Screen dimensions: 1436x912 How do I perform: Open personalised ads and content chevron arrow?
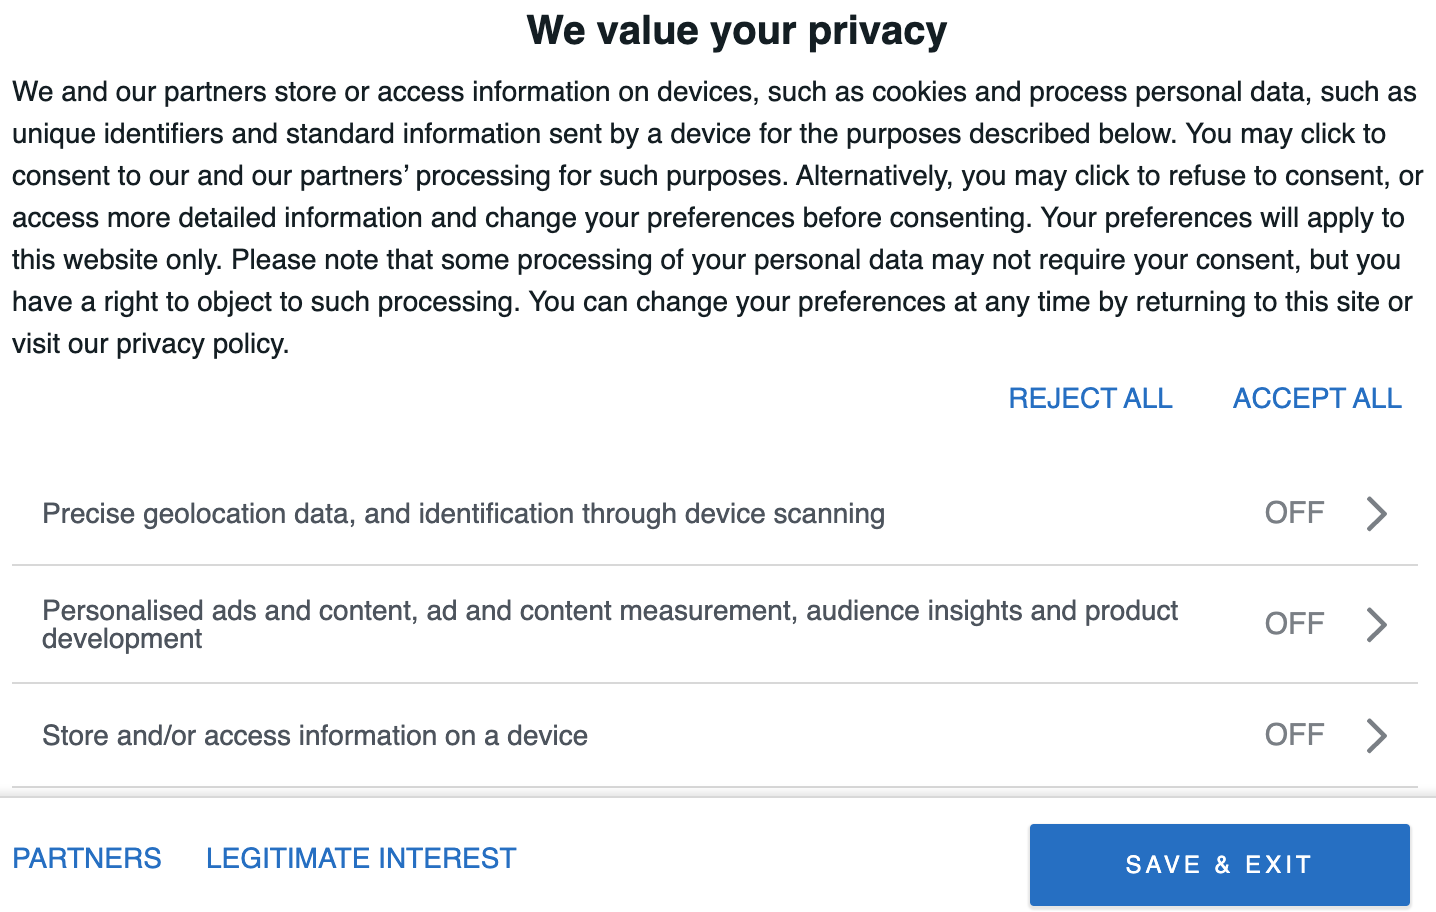(1377, 625)
